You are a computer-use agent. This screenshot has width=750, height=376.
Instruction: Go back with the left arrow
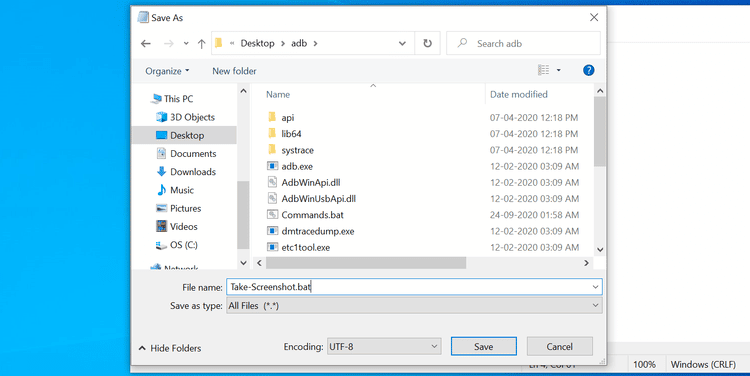pyautogui.click(x=146, y=44)
